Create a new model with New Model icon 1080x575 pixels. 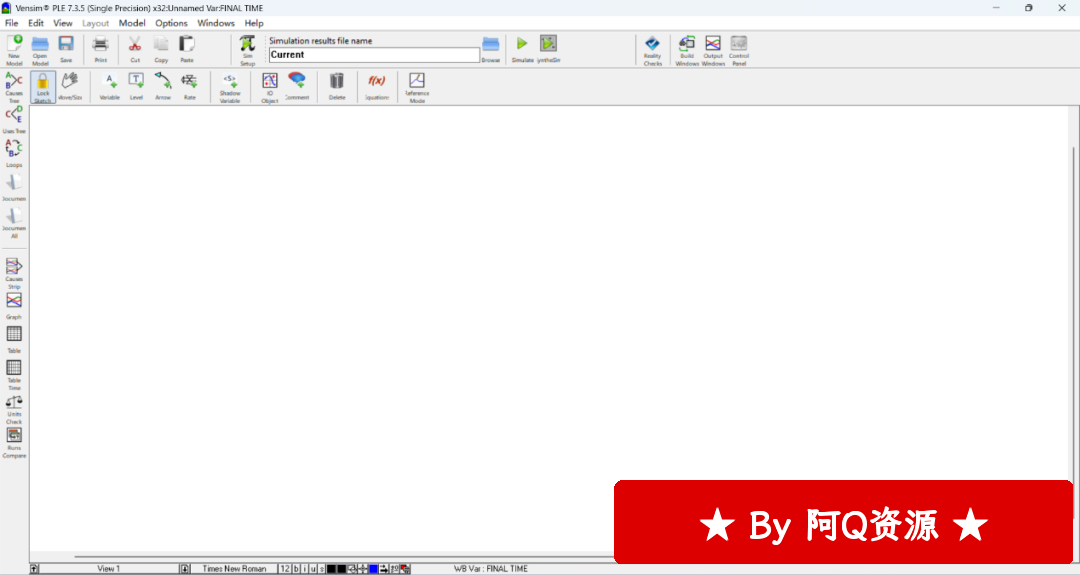pos(14,50)
